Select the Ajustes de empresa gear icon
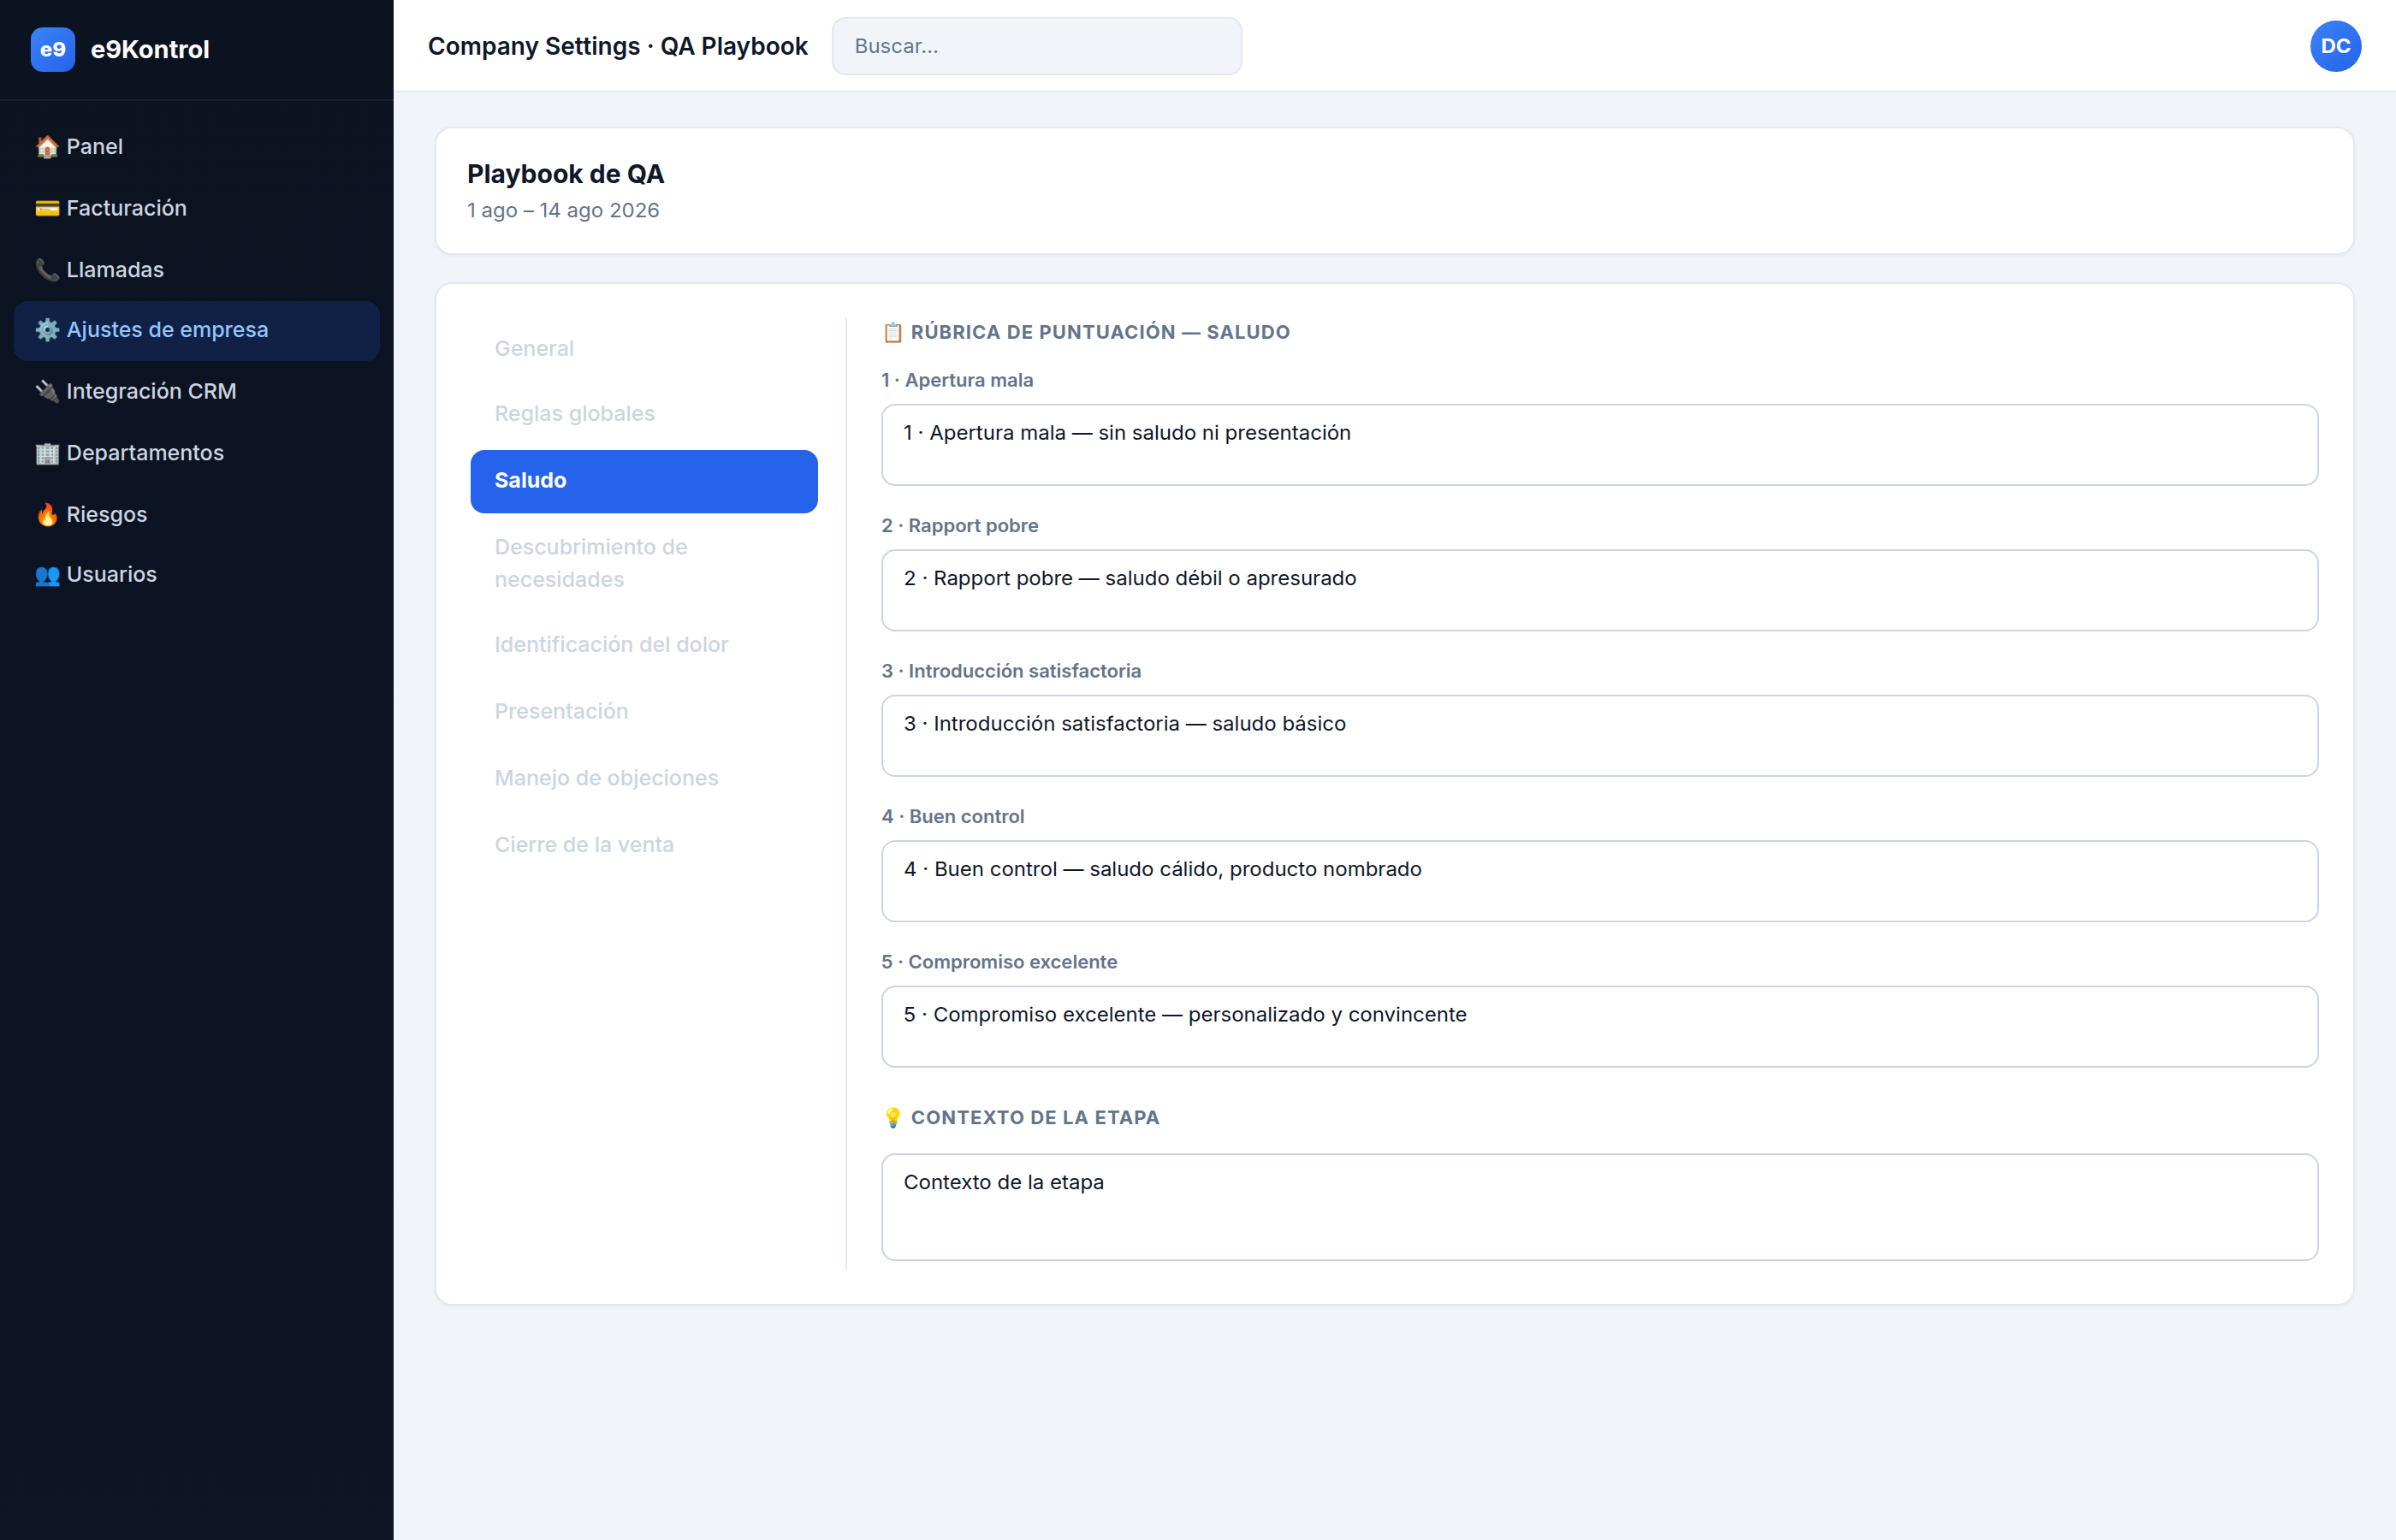Viewport: 2396px width, 1540px height. 47,330
